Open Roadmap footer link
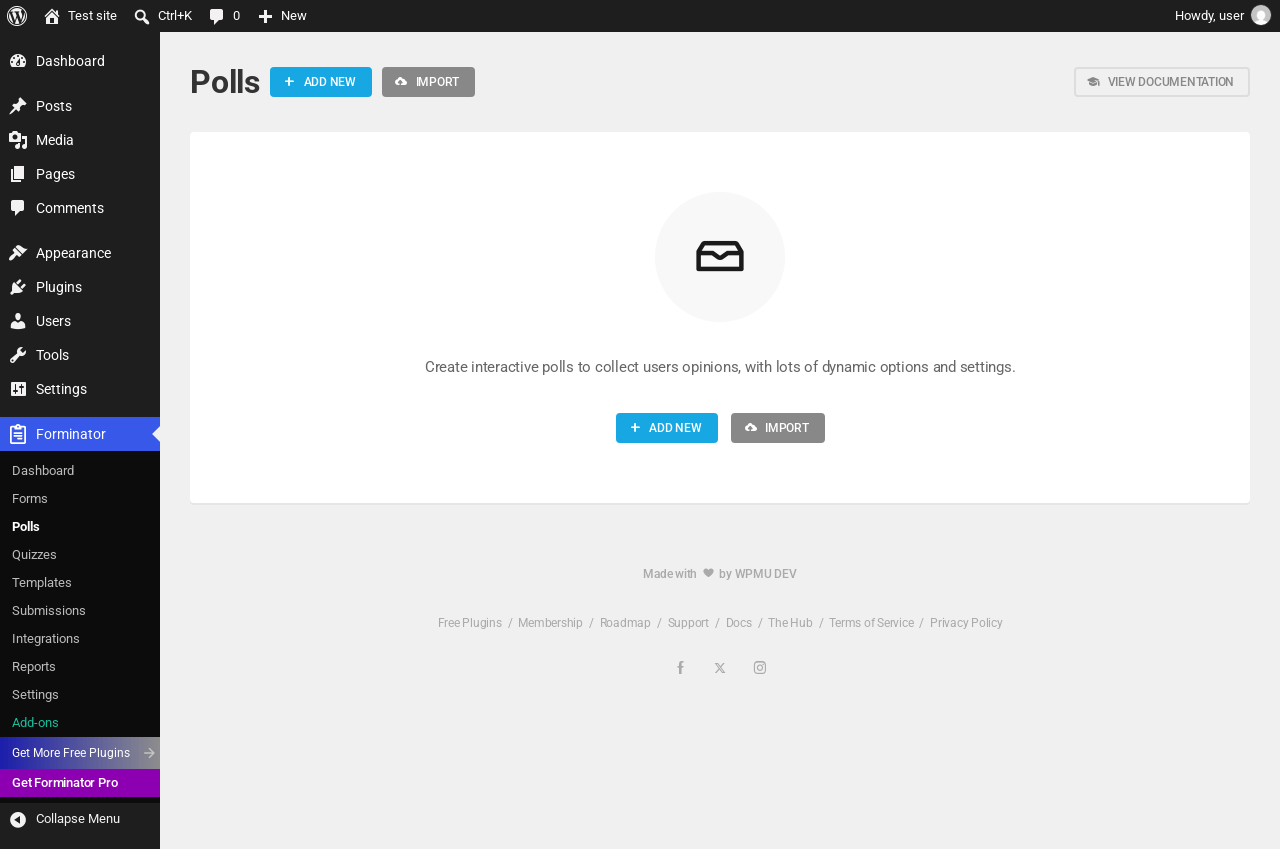This screenshot has height=849, width=1280. pyautogui.click(x=625, y=623)
